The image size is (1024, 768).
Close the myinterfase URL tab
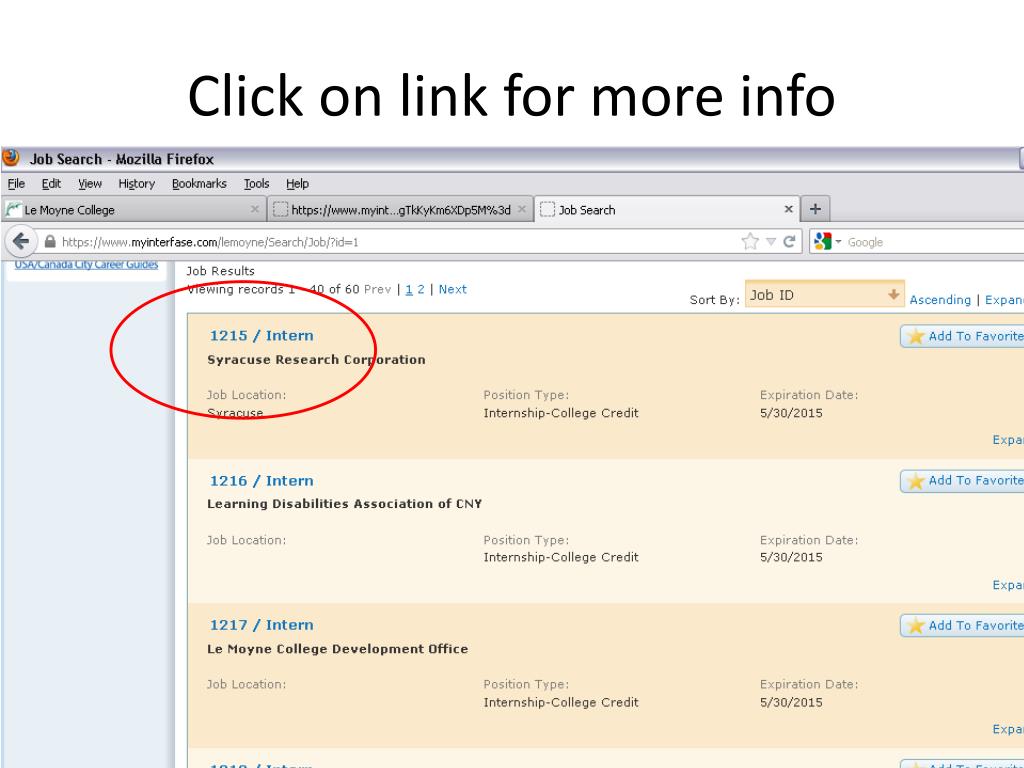tap(521, 210)
